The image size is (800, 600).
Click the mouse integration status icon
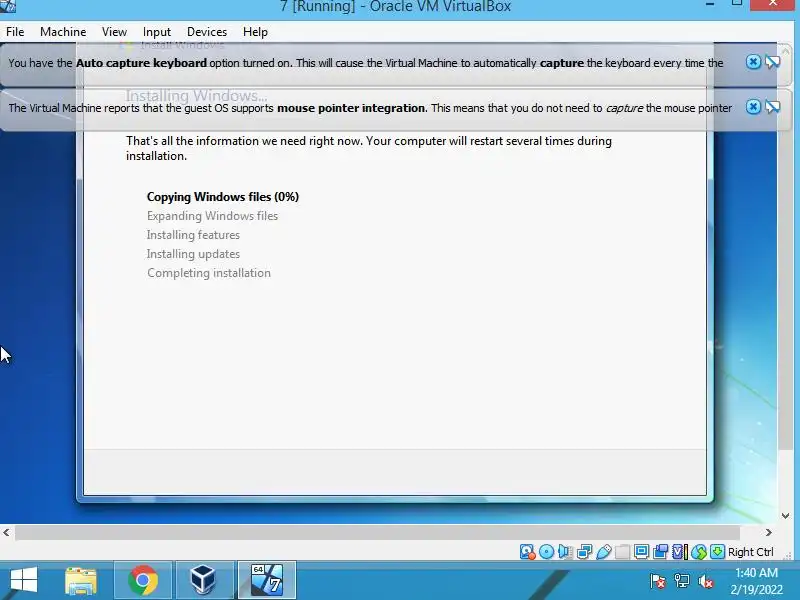699,552
